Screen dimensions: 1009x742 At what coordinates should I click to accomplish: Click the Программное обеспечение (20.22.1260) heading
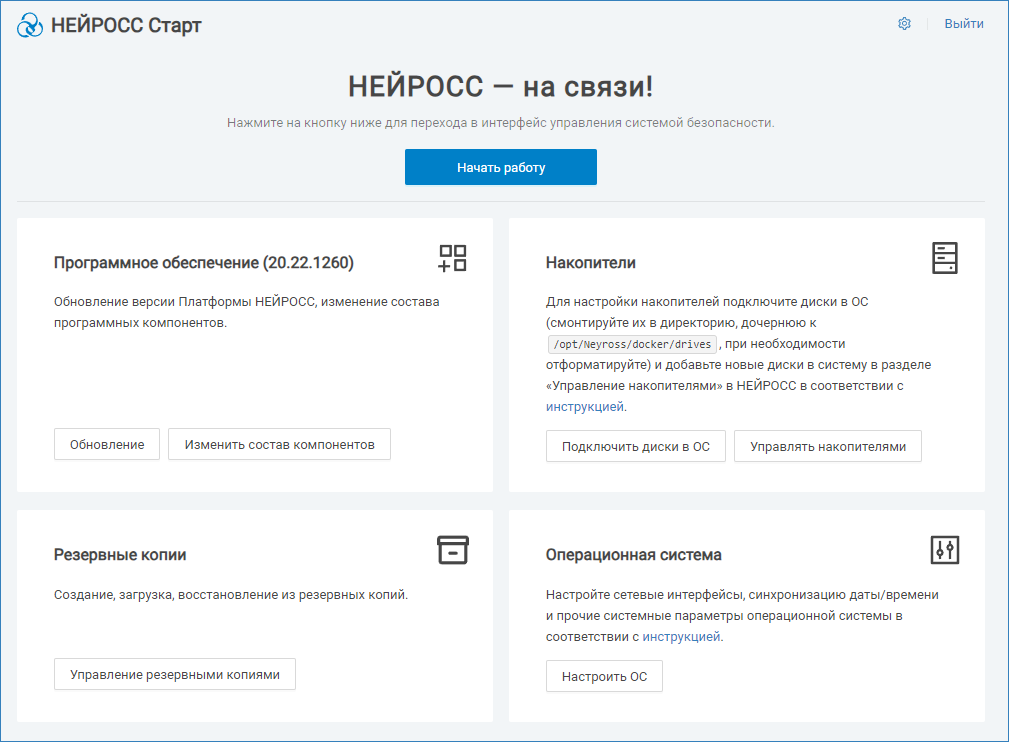point(203,263)
